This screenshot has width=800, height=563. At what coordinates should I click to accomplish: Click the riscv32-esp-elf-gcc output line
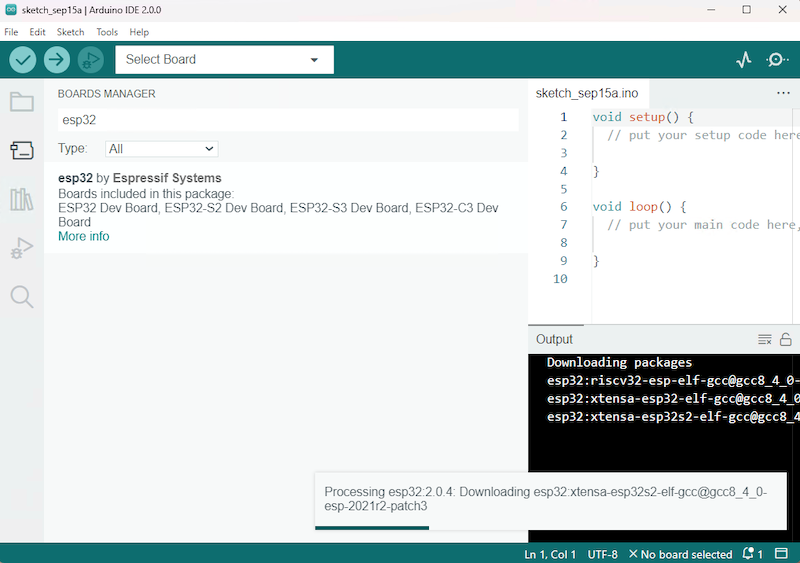[672, 381]
